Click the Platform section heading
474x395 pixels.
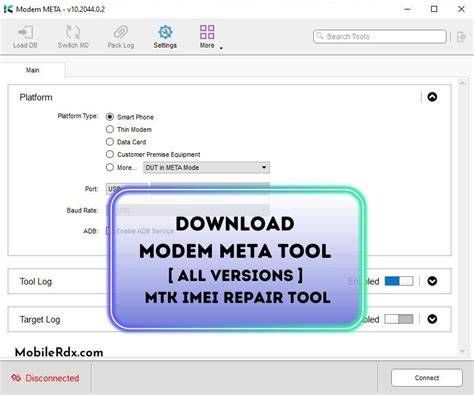[36, 97]
